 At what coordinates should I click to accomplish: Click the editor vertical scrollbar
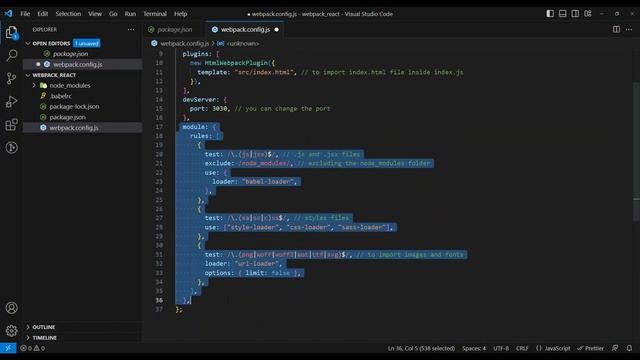(636, 151)
